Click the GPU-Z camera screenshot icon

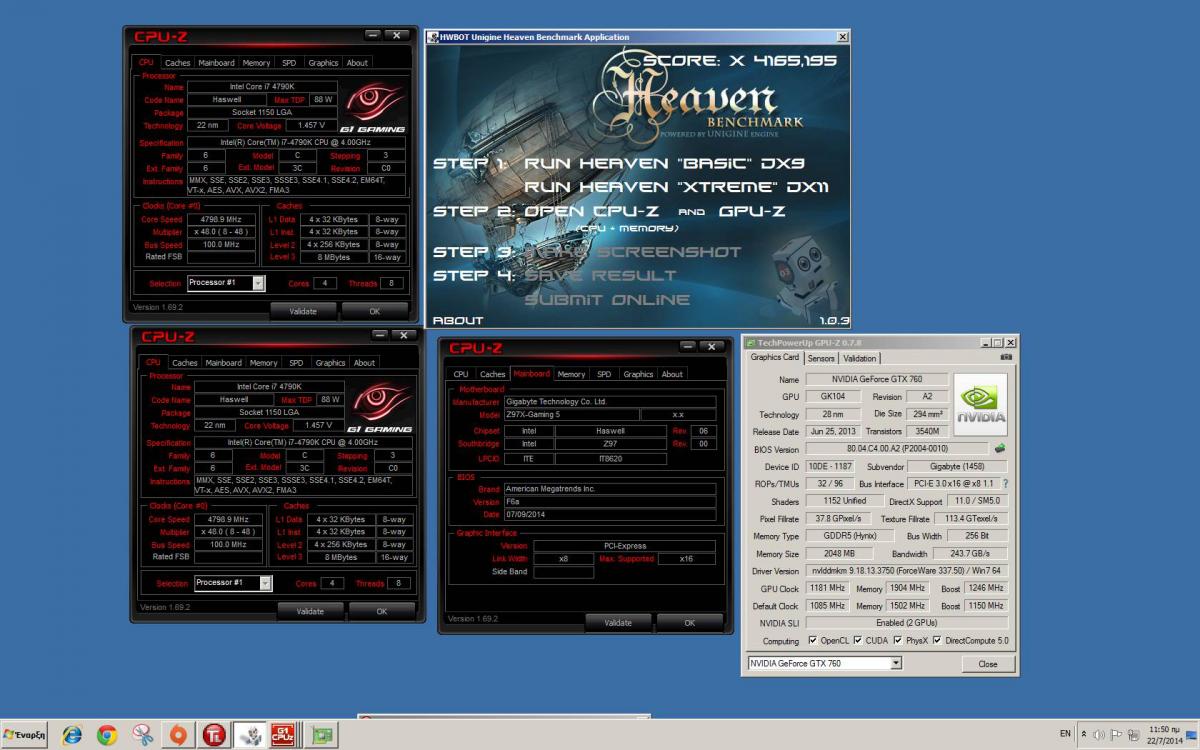click(1006, 357)
